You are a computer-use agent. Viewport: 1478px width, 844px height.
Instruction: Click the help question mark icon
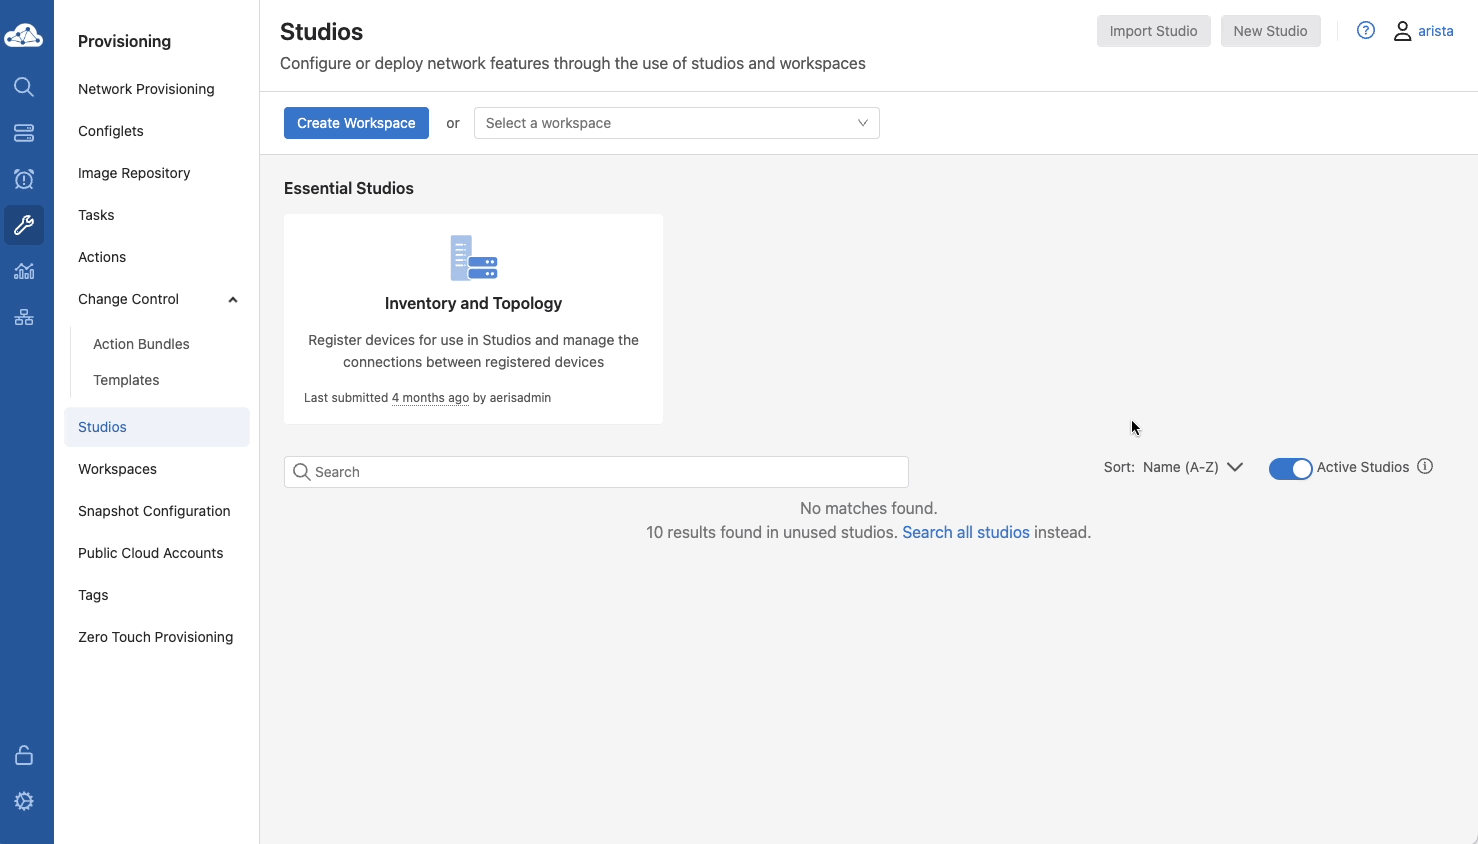click(1365, 31)
